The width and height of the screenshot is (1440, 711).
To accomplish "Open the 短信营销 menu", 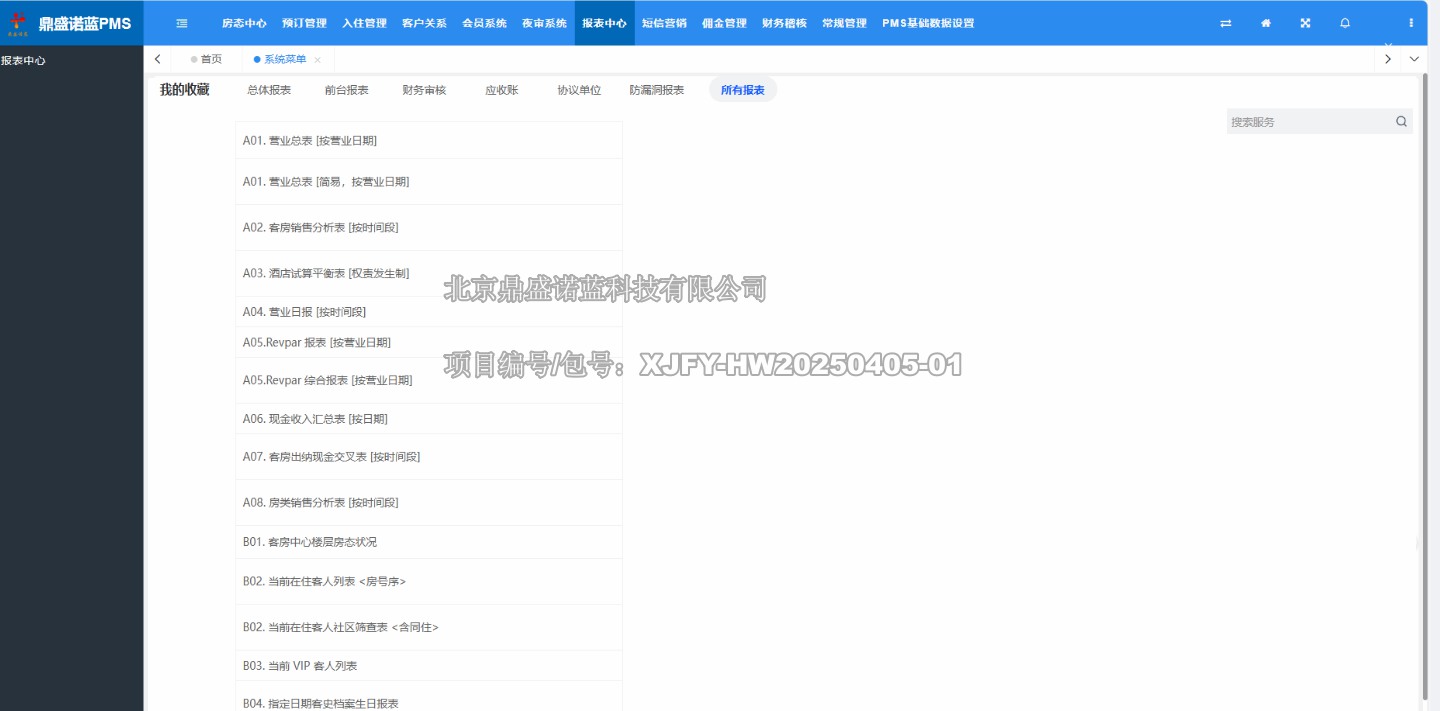I will click(664, 23).
